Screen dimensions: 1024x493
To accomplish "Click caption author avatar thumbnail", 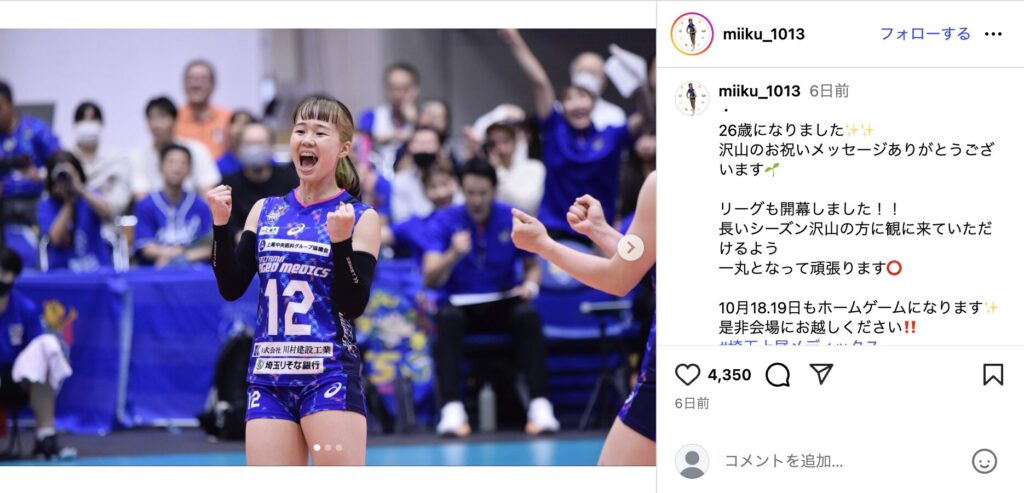I will point(692,99).
